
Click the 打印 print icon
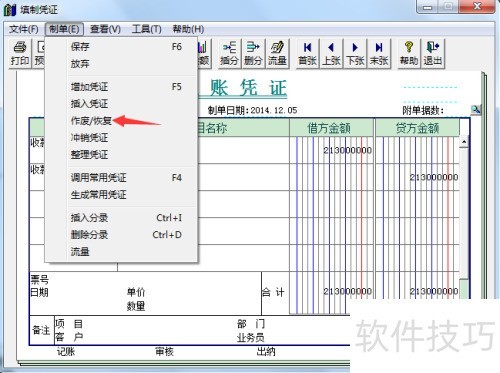(x=20, y=53)
